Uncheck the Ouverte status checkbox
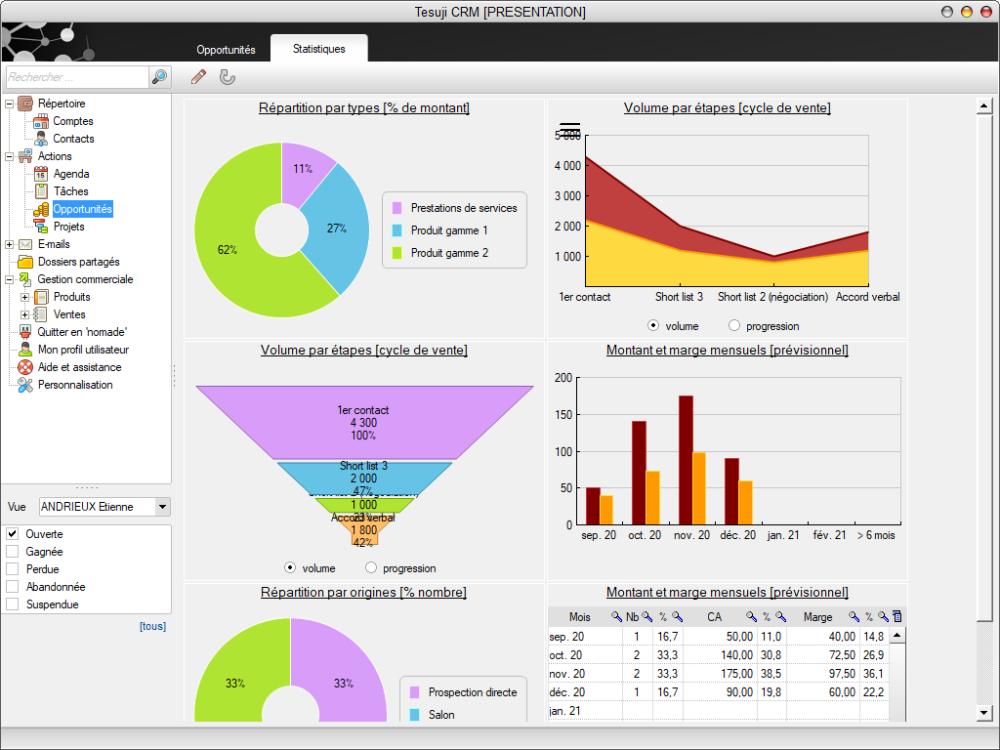The image size is (1000, 750). coord(13,534)
